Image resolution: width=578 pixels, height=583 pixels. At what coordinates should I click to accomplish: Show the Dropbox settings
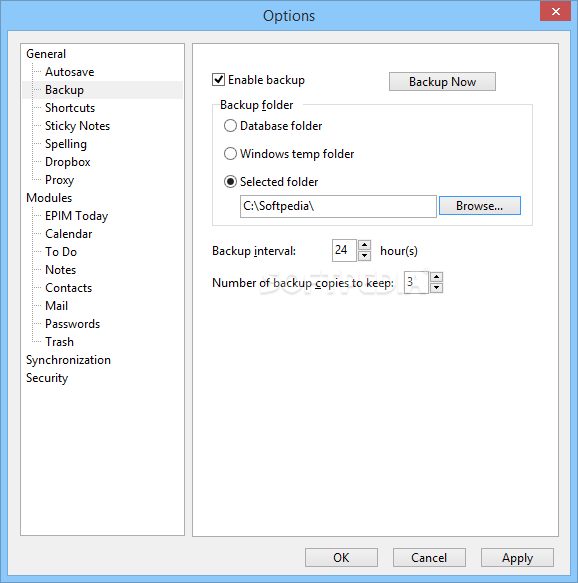coord(68,162)
